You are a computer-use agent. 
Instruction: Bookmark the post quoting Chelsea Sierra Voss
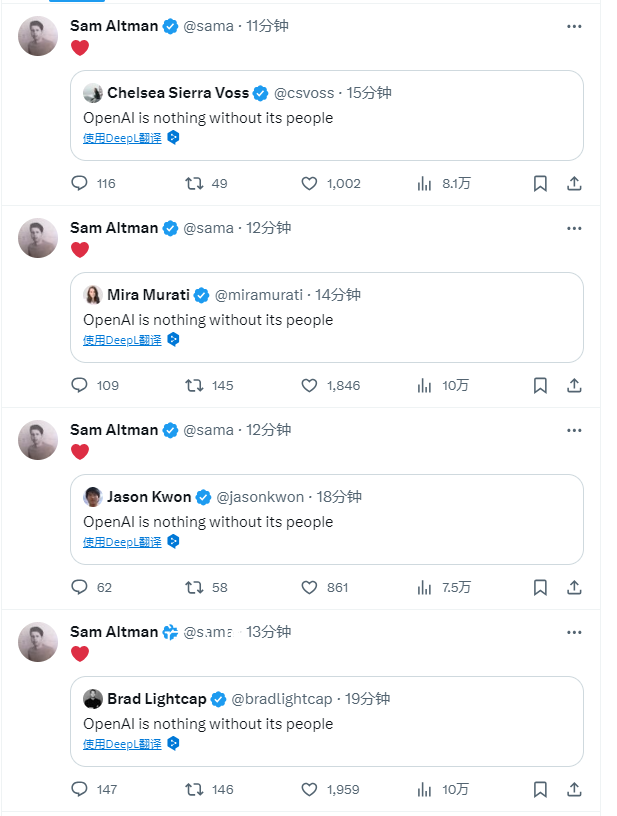click(x=540, y=184)
